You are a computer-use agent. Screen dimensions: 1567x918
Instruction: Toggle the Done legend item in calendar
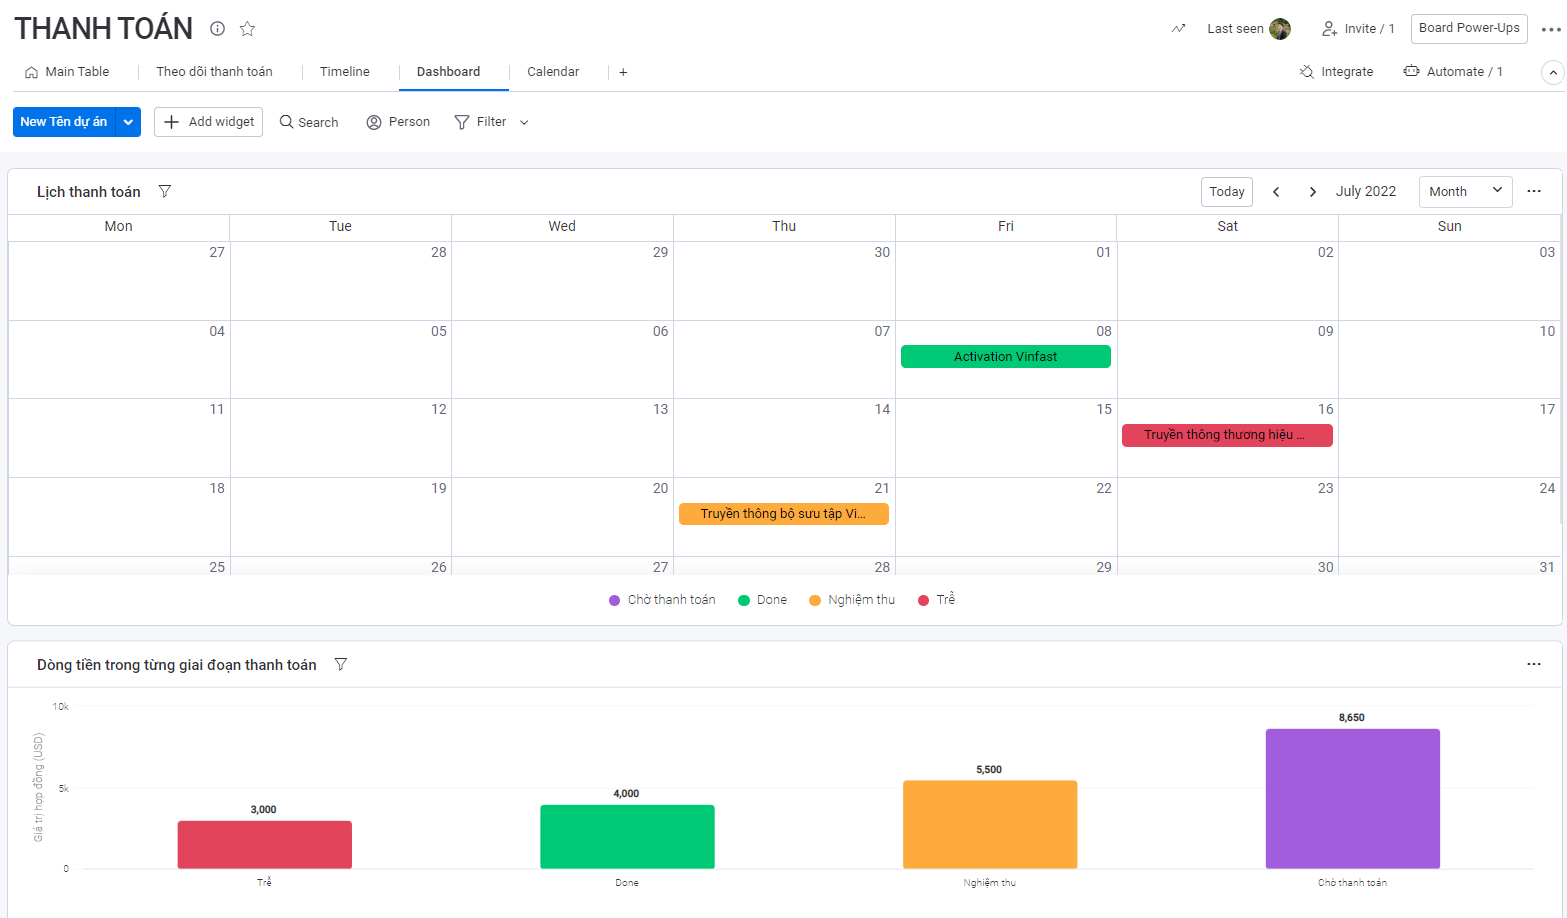(762, 600)
